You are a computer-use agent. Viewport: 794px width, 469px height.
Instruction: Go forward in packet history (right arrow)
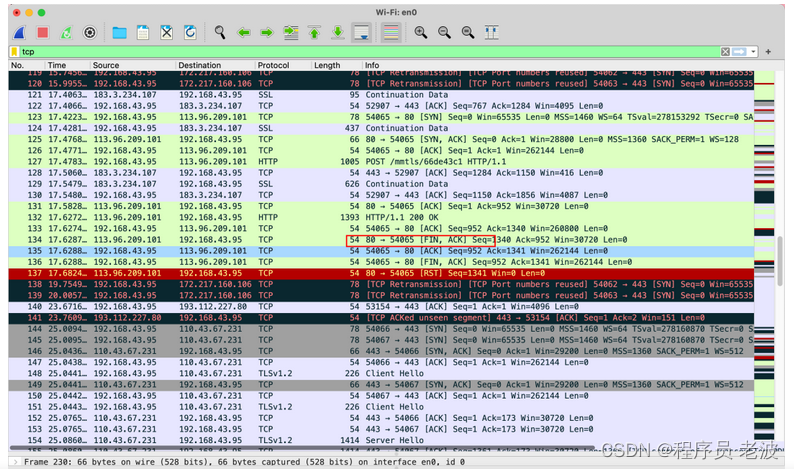(x=267, y=33)
